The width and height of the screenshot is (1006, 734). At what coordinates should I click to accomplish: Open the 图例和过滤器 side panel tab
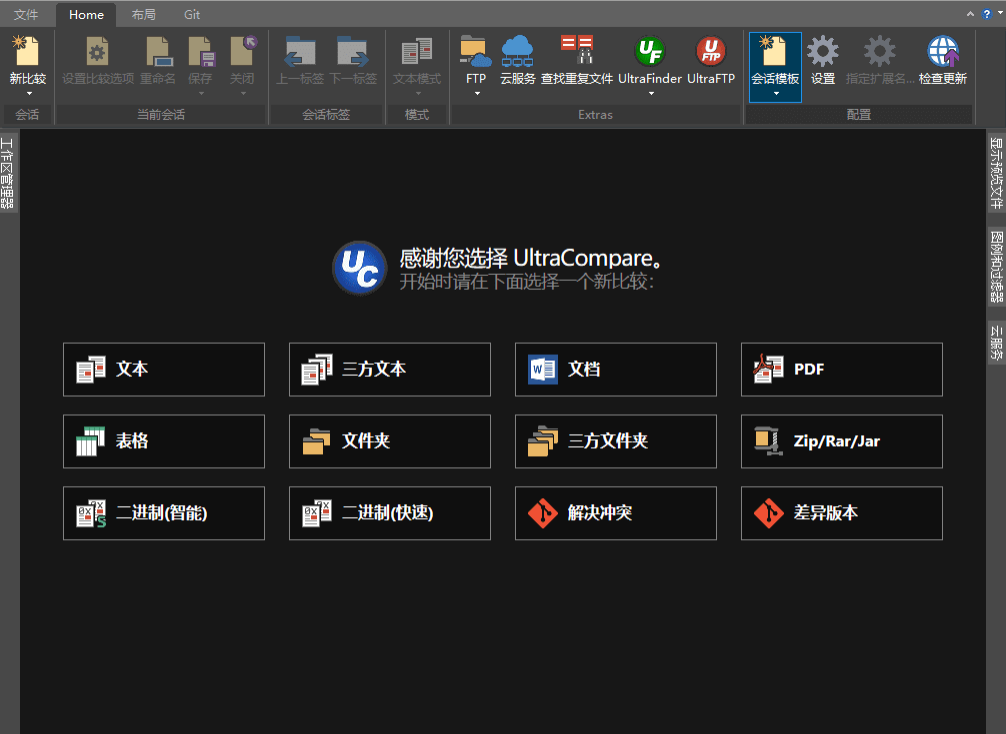coord(996,266)
